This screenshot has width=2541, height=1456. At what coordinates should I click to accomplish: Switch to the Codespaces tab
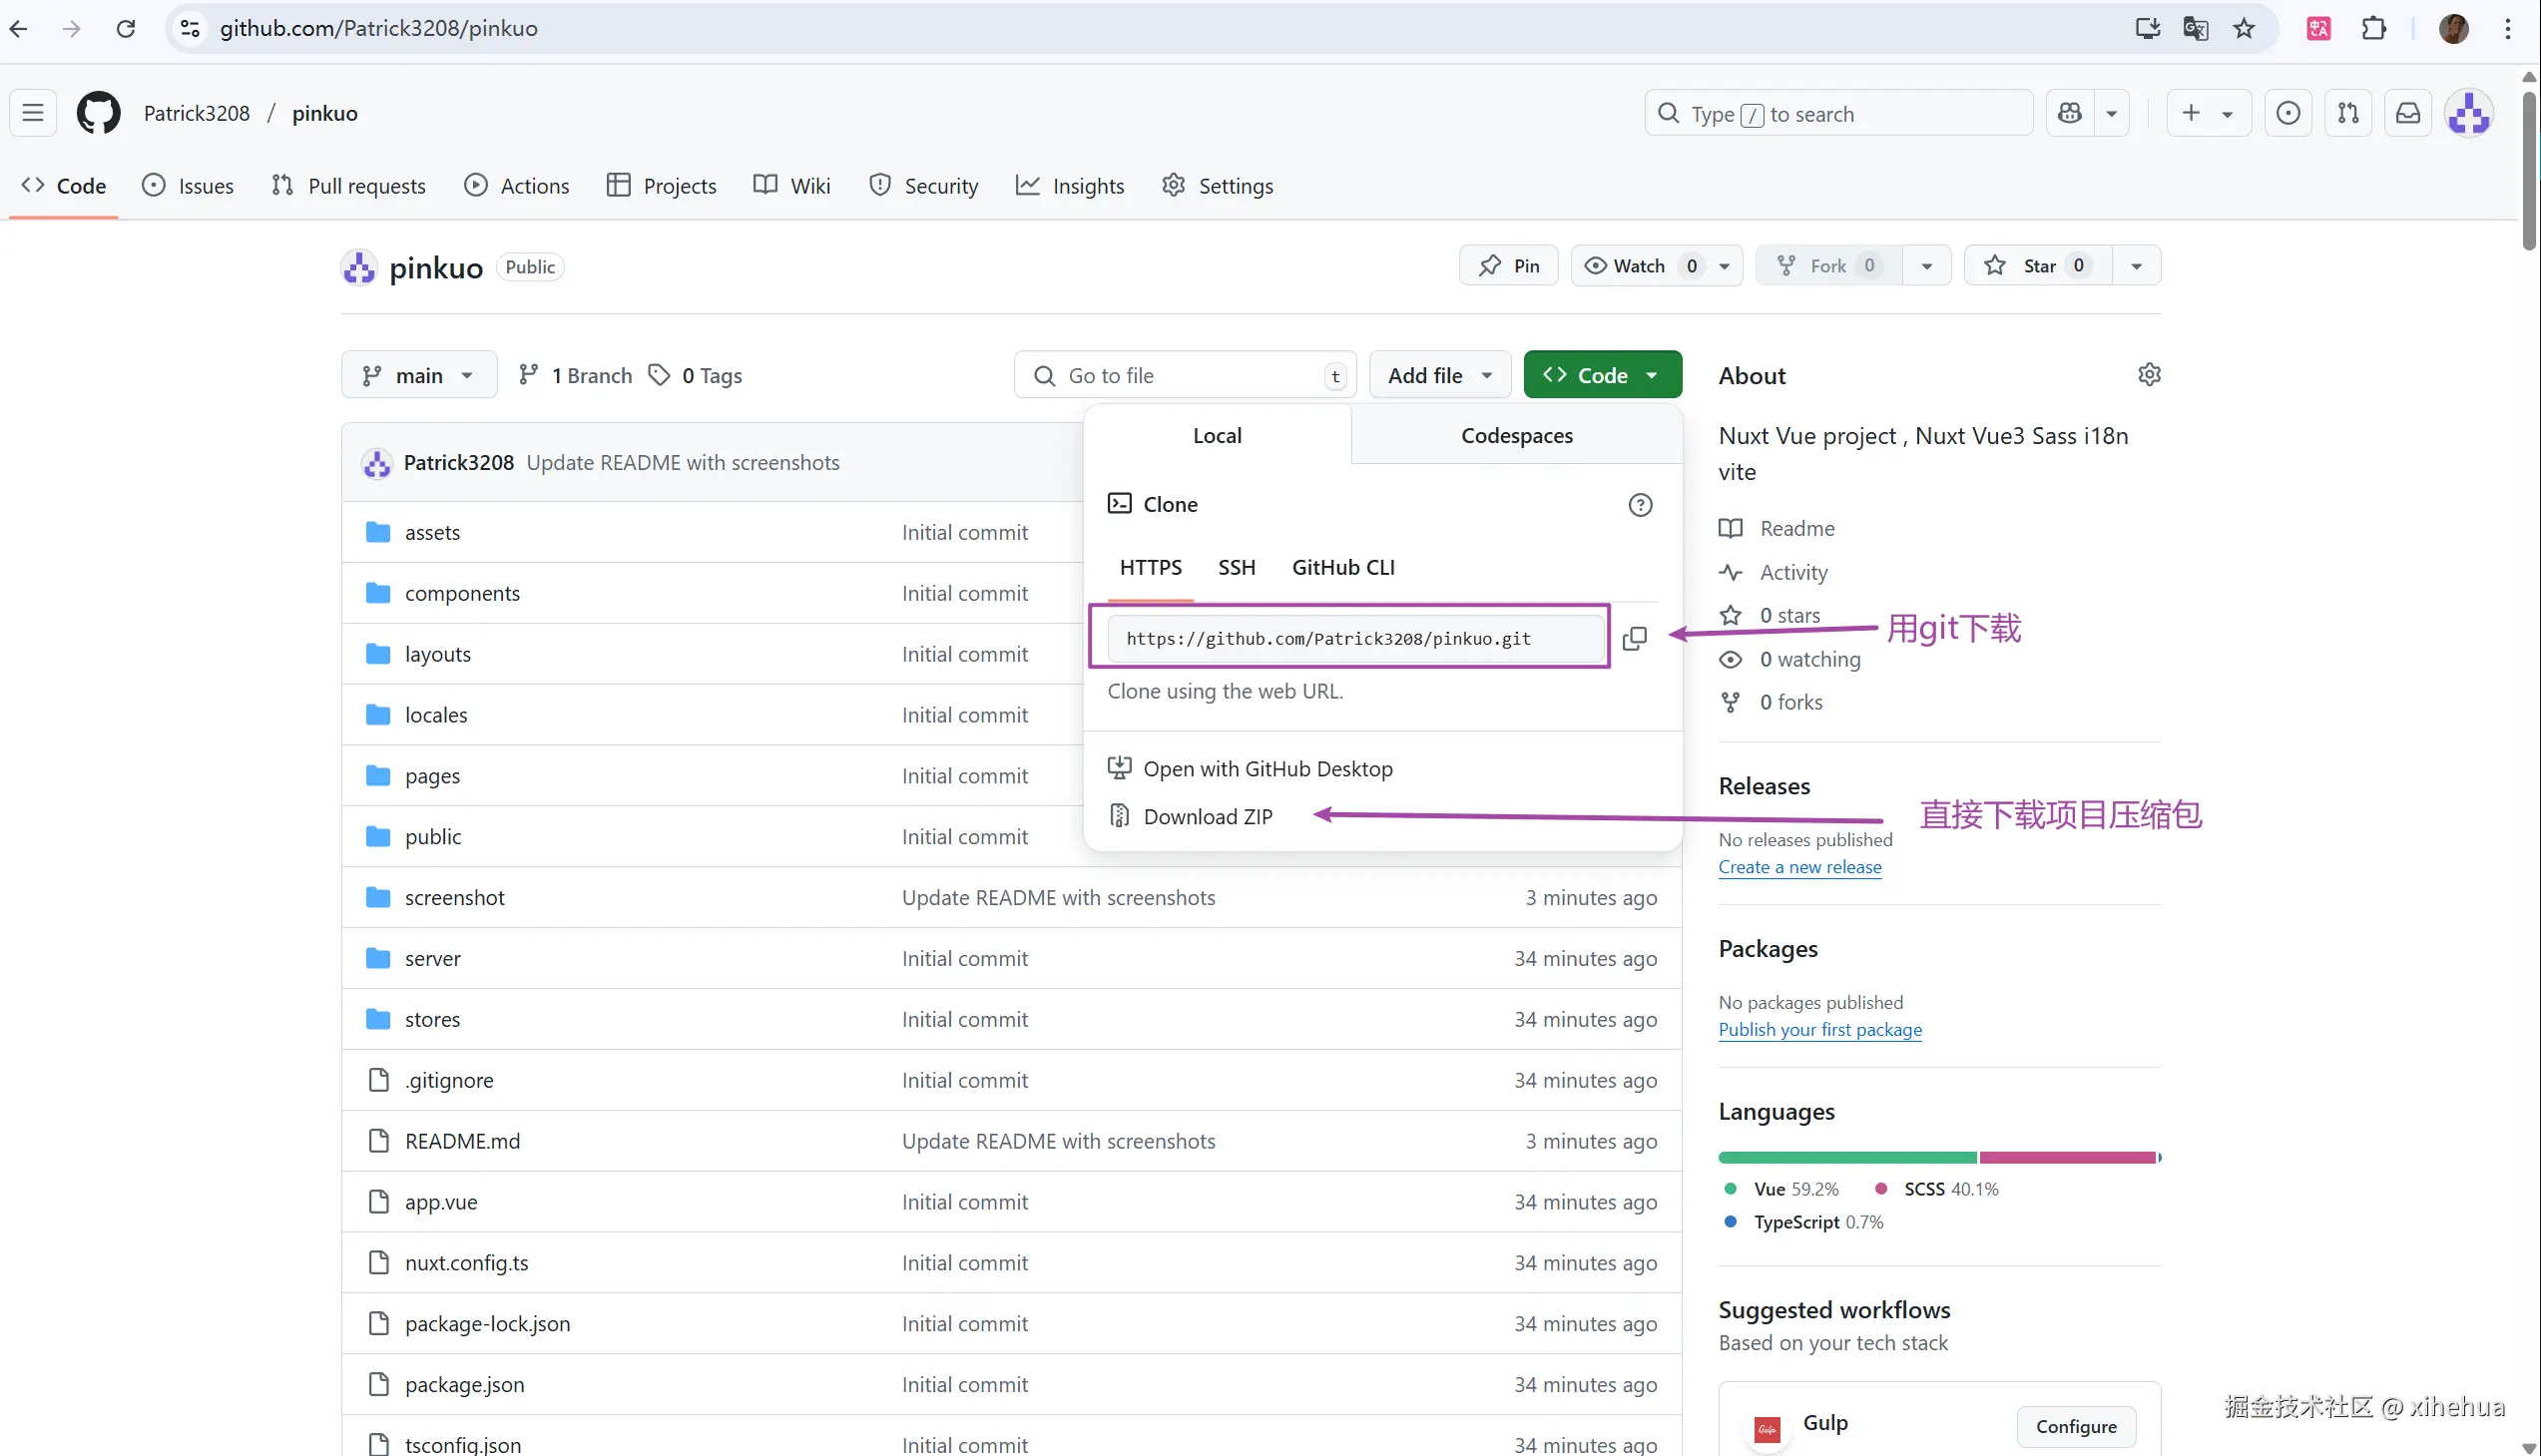[x=1516, y=436]
